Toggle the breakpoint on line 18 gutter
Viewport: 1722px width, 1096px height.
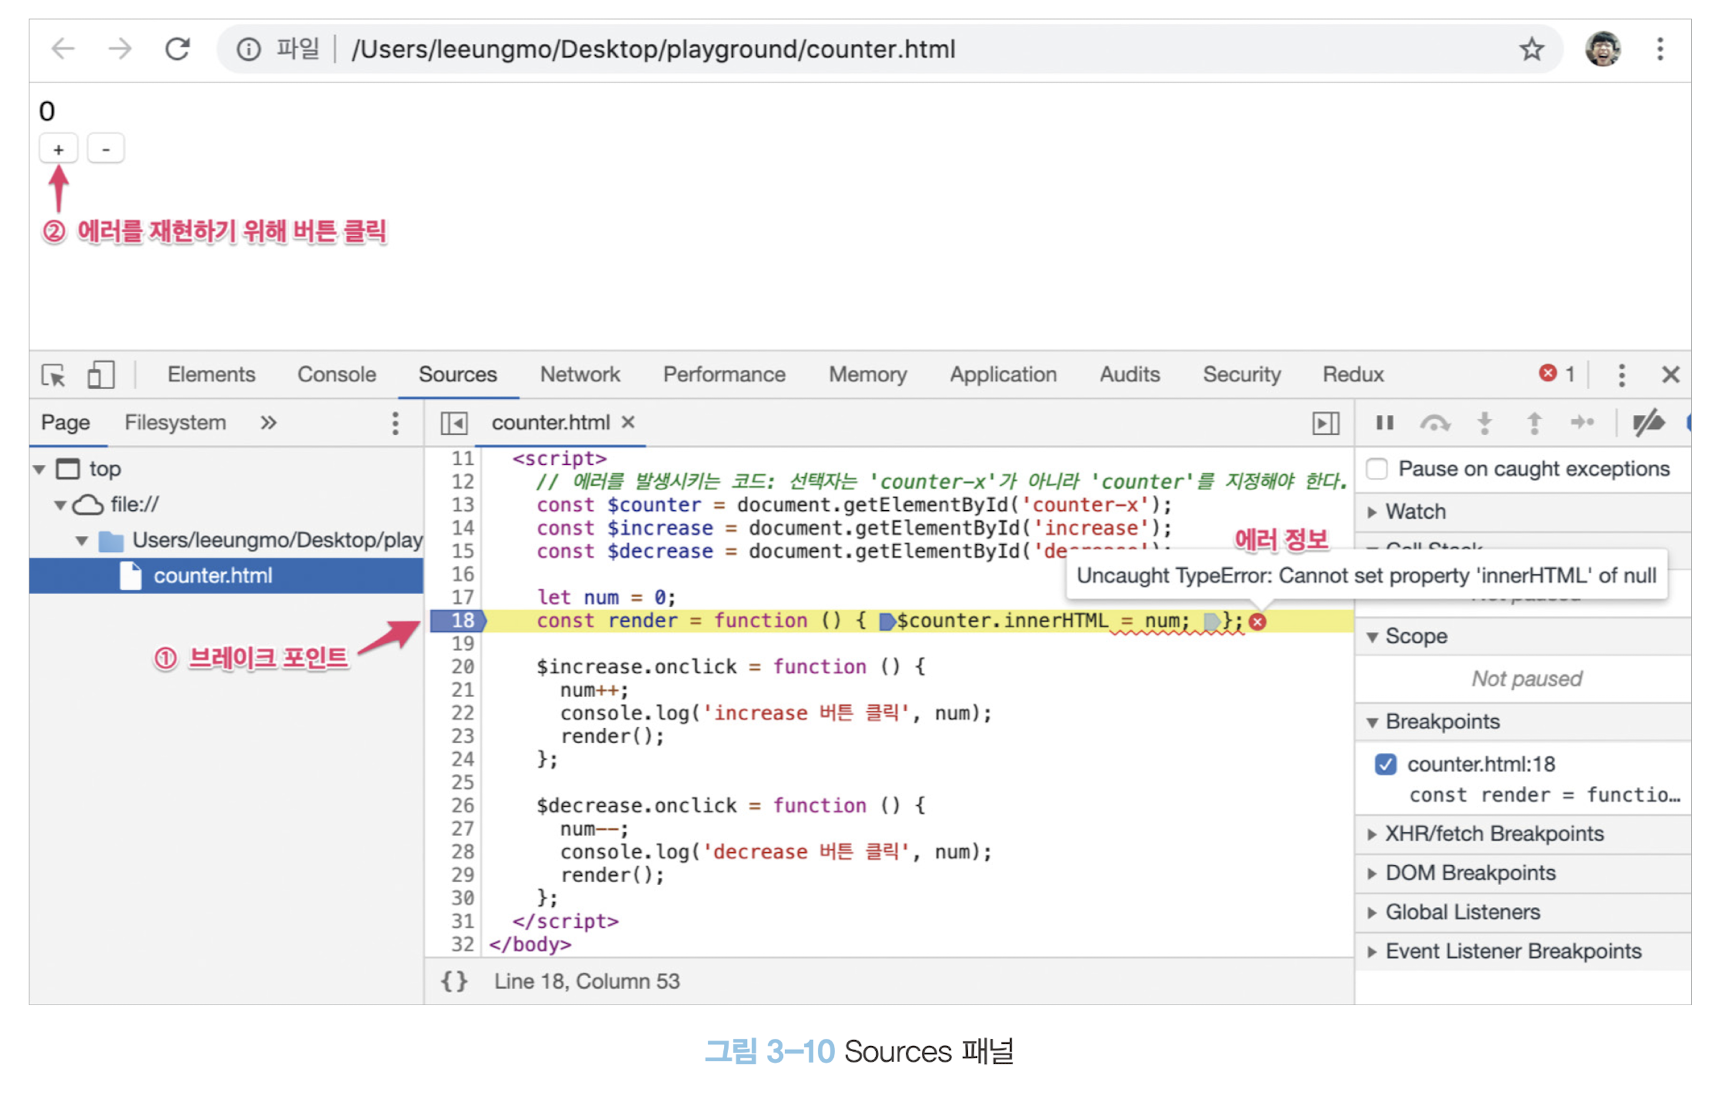tap(458, 621)
